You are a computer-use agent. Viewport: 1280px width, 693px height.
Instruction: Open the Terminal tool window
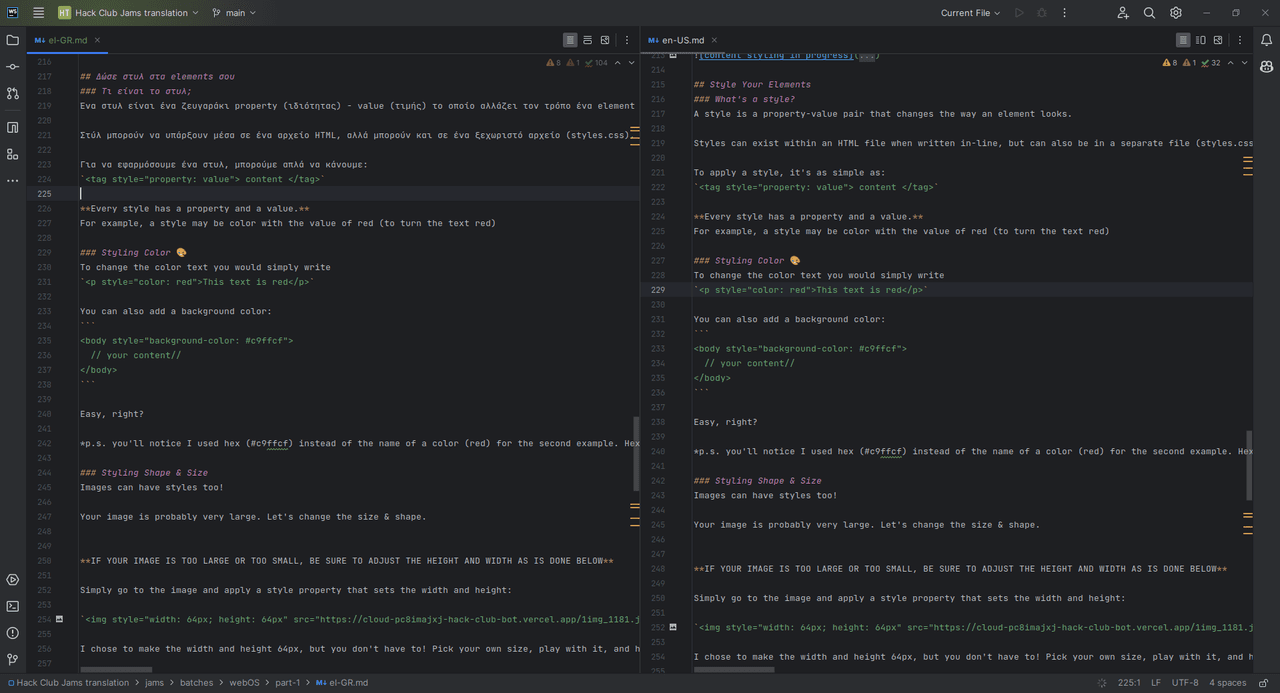[12, 606]
